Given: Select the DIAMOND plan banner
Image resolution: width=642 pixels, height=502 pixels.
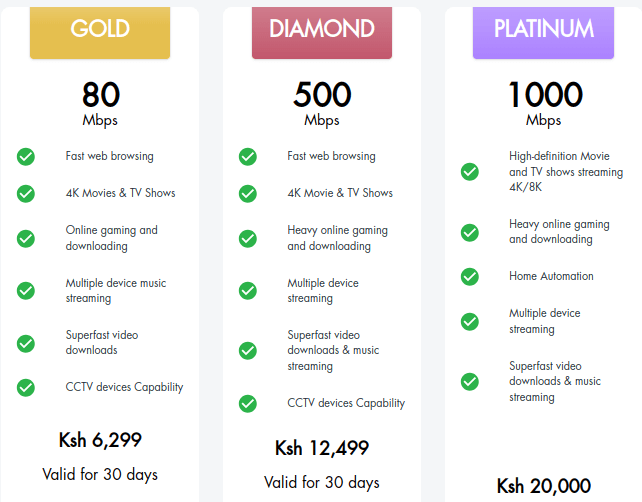Looking at the screenshot, I should (x=322, y=32).
